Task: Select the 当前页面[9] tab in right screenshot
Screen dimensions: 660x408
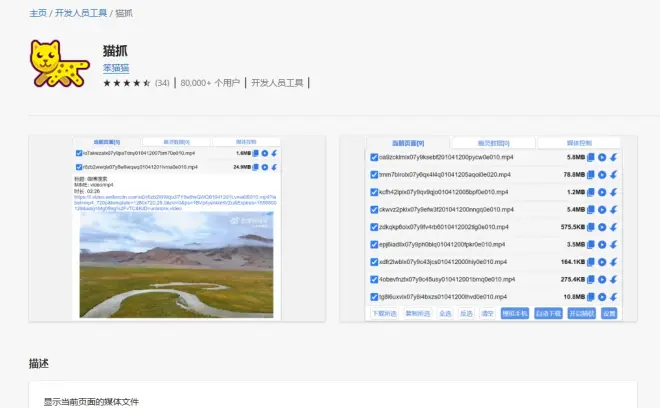Action: click(407, 143)
